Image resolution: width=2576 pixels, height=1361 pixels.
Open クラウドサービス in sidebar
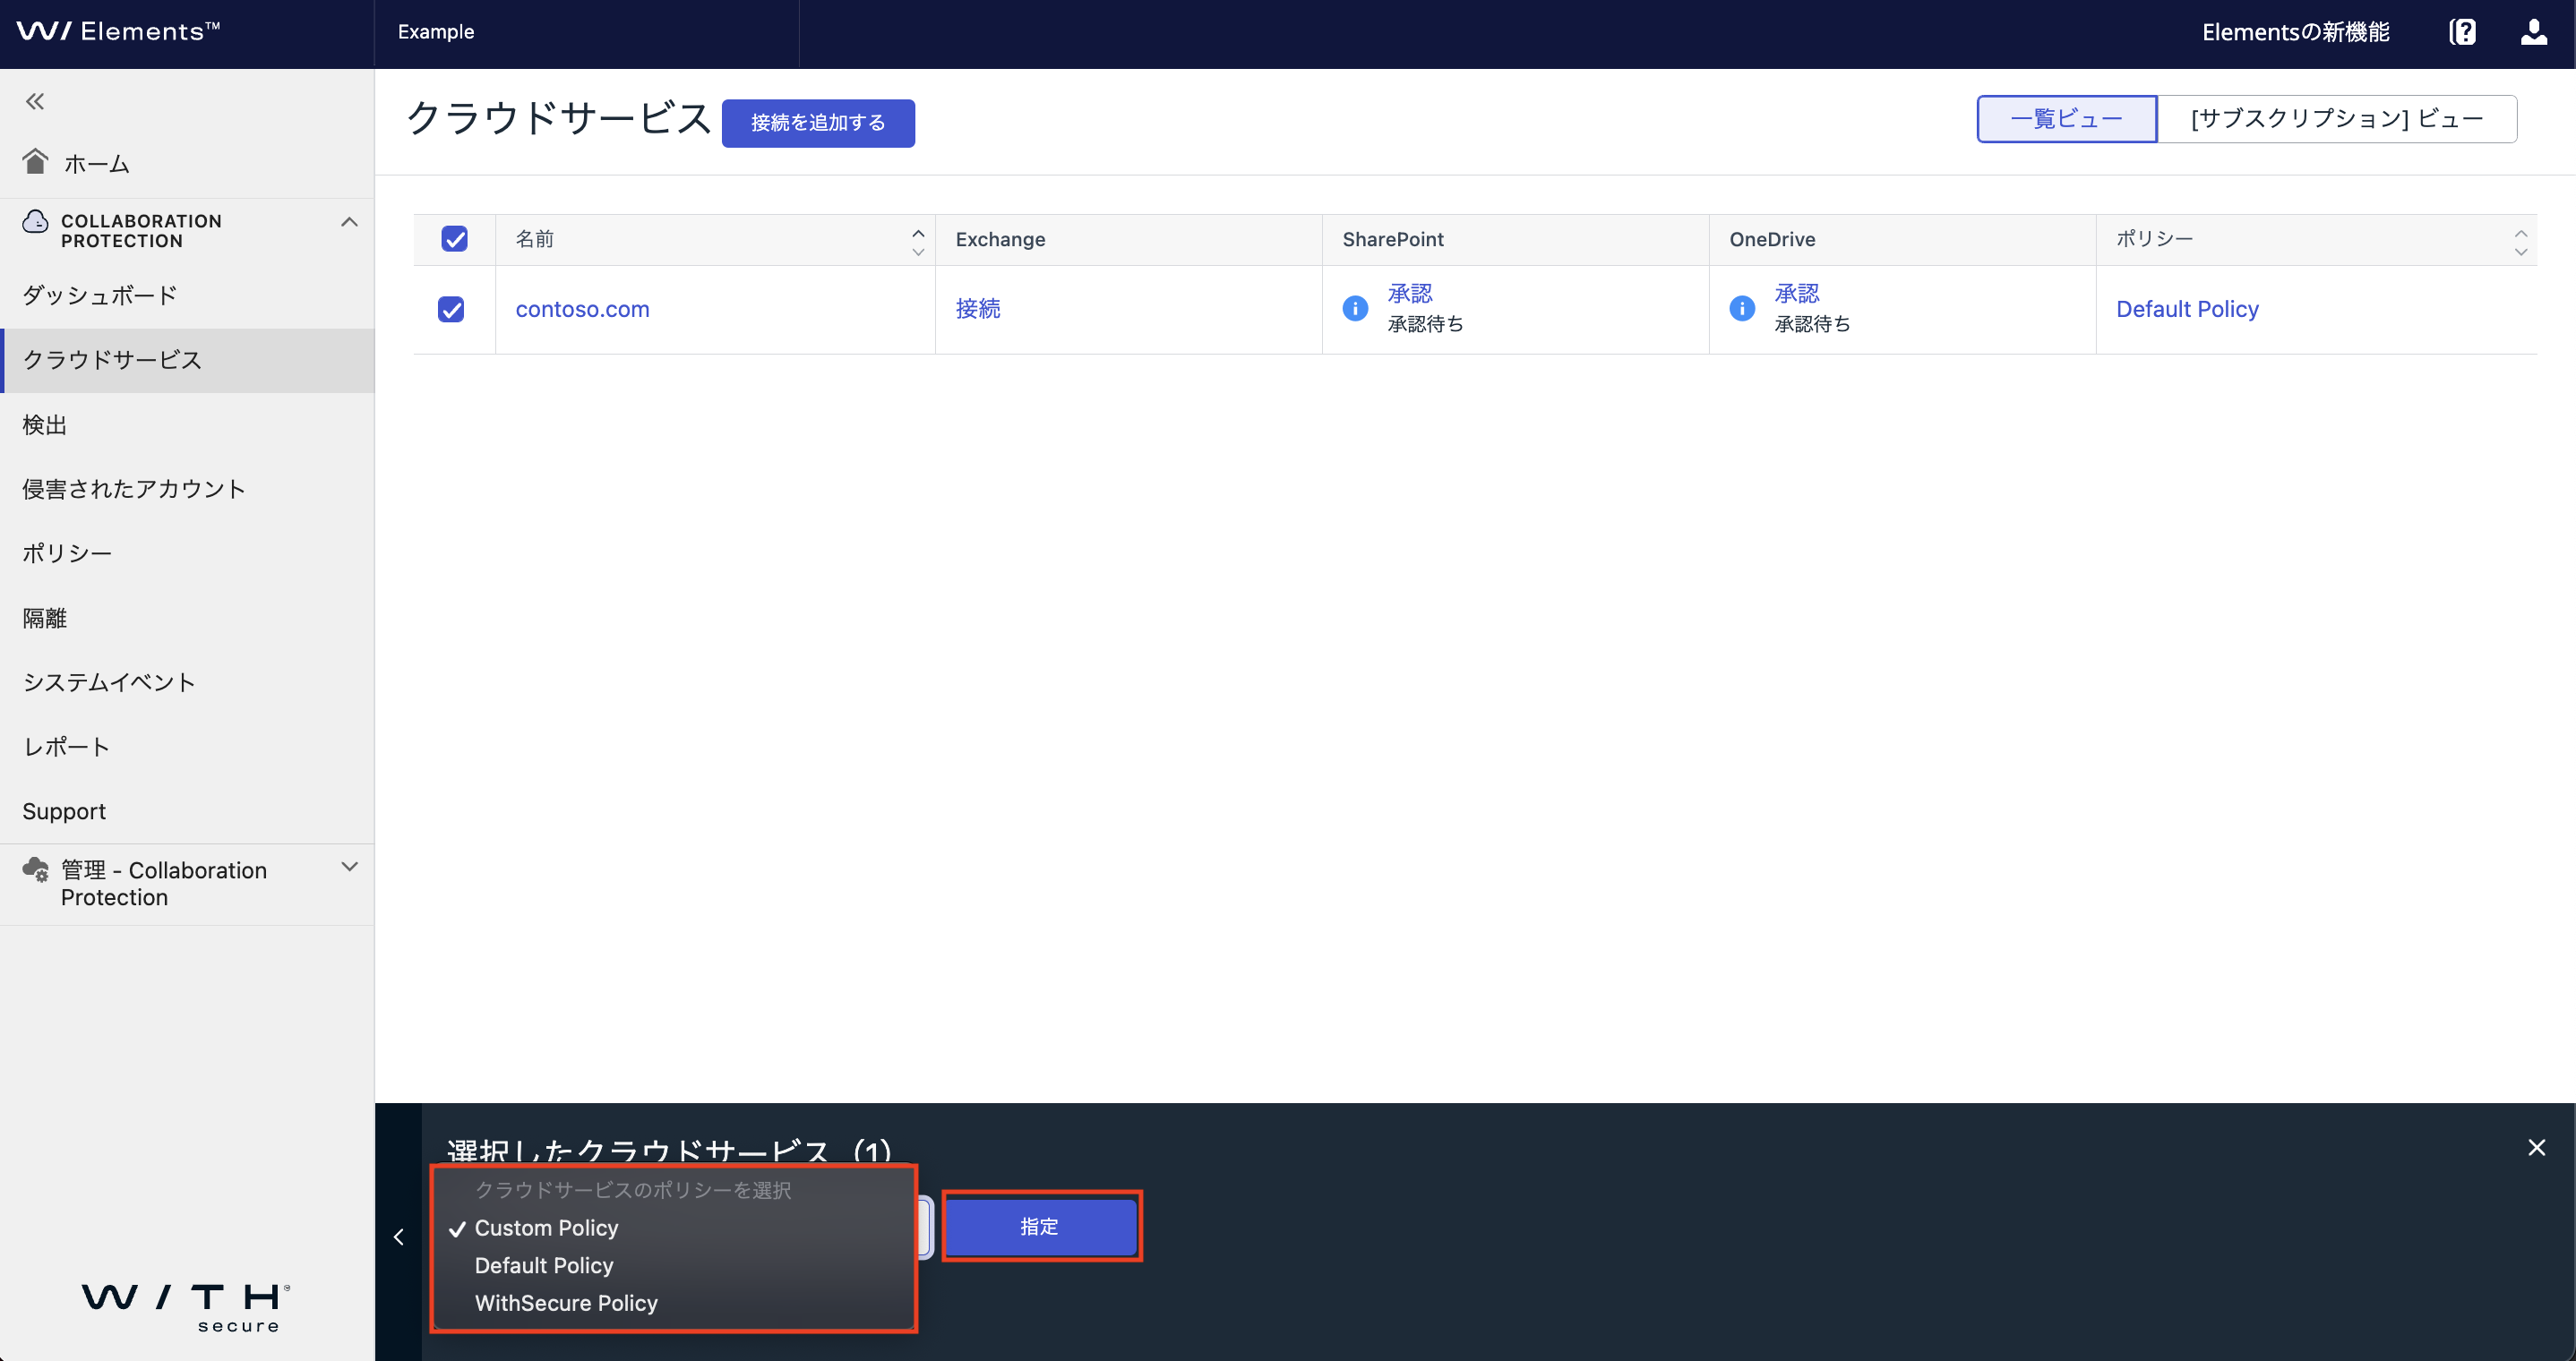(187, 360)
